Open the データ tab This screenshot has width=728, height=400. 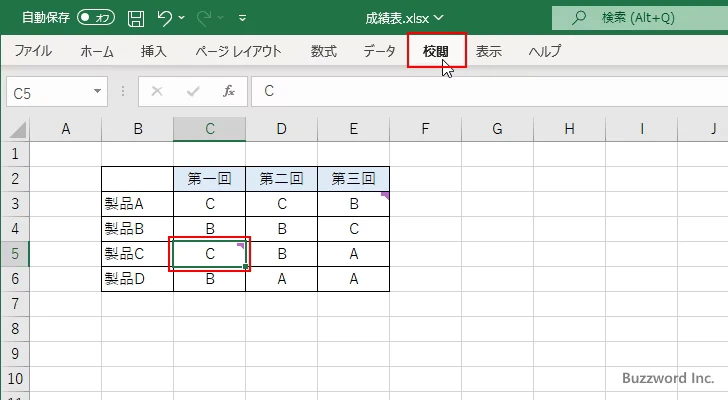coord(379,51)
